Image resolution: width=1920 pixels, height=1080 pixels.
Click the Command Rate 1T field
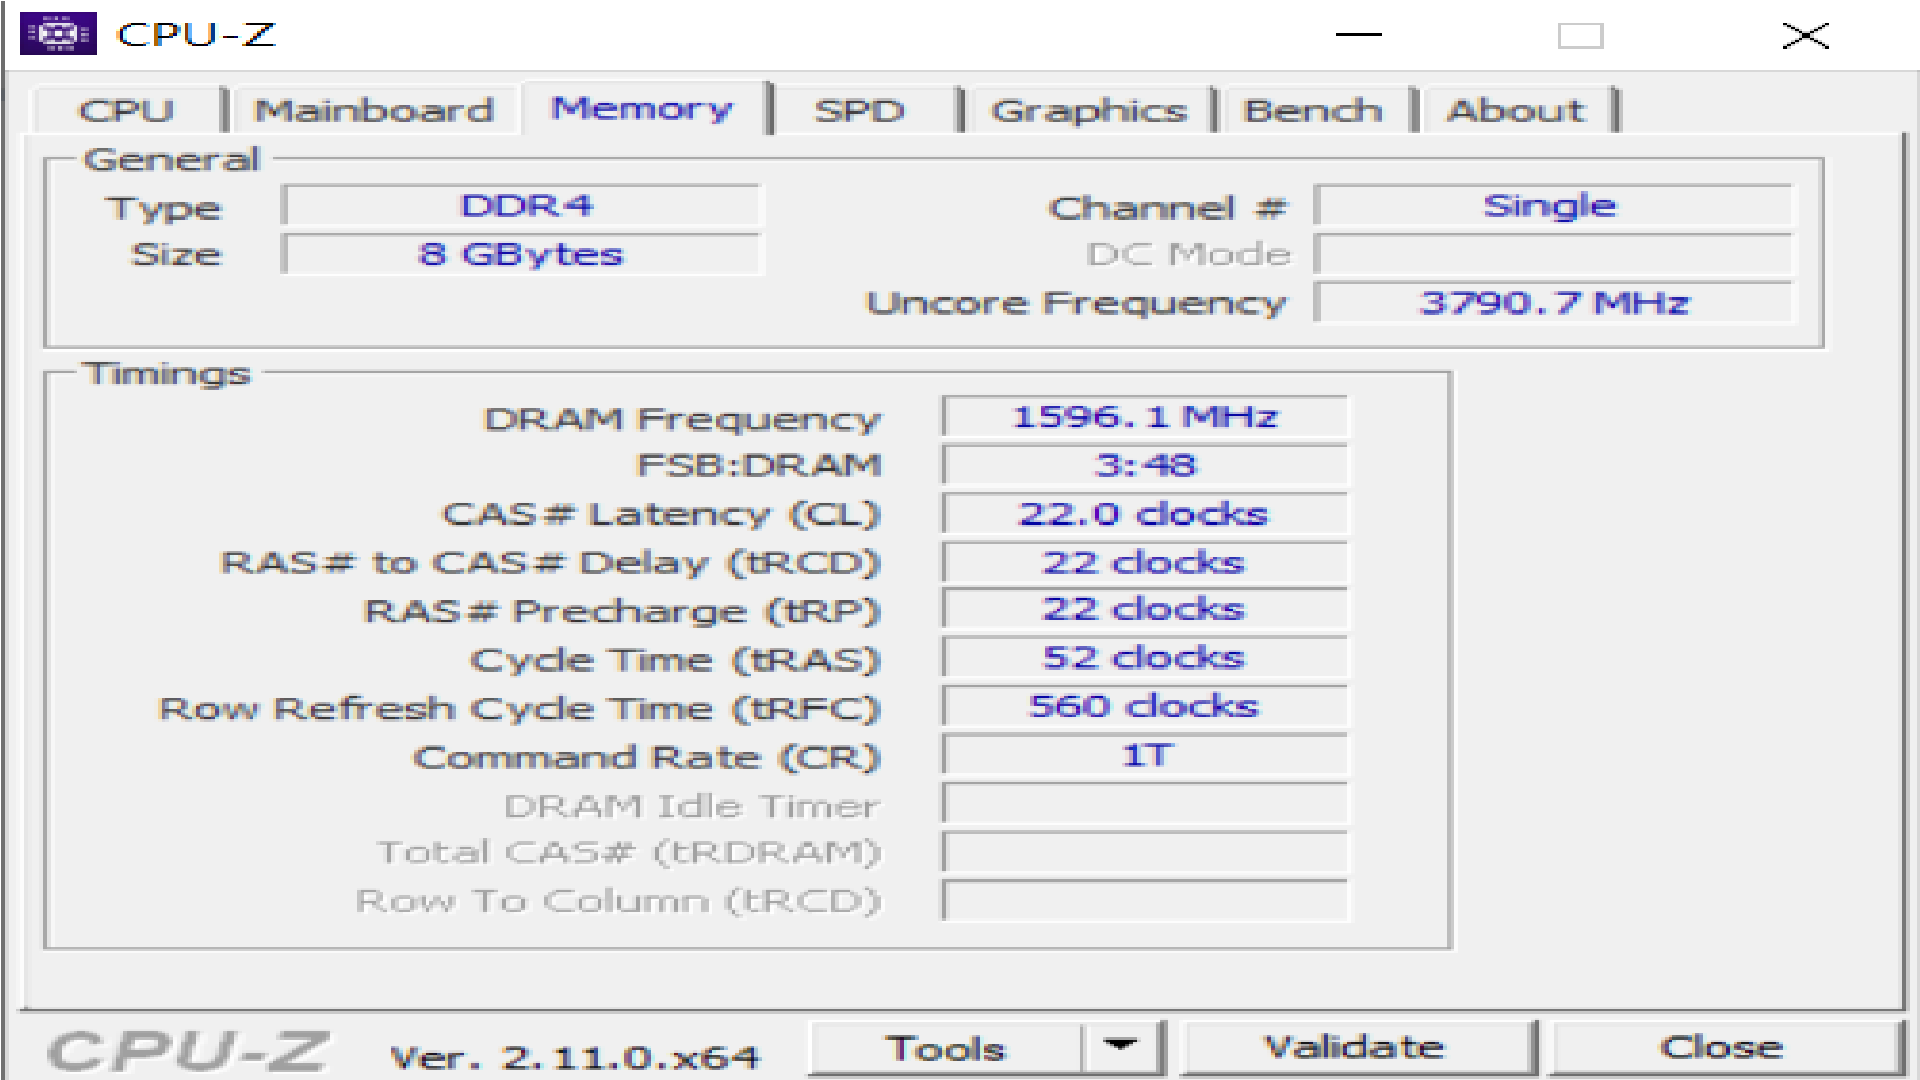point(1144,755)
